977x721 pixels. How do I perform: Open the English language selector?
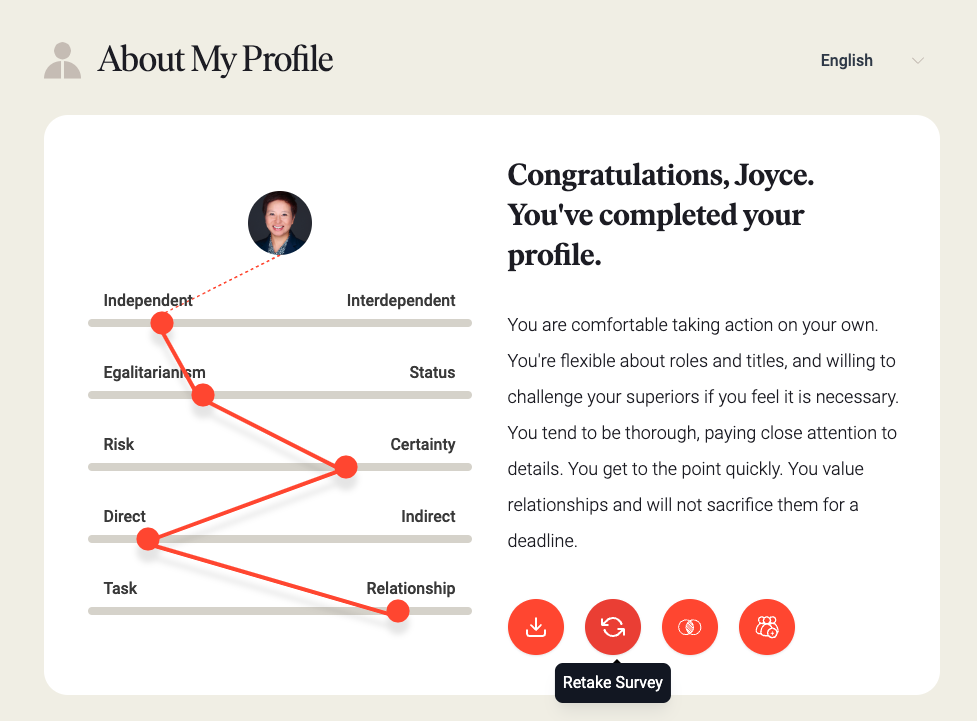click(872, 60)
